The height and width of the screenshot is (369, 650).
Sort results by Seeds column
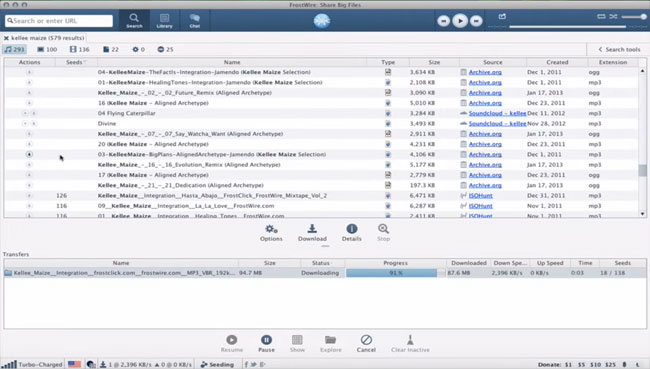76,62
